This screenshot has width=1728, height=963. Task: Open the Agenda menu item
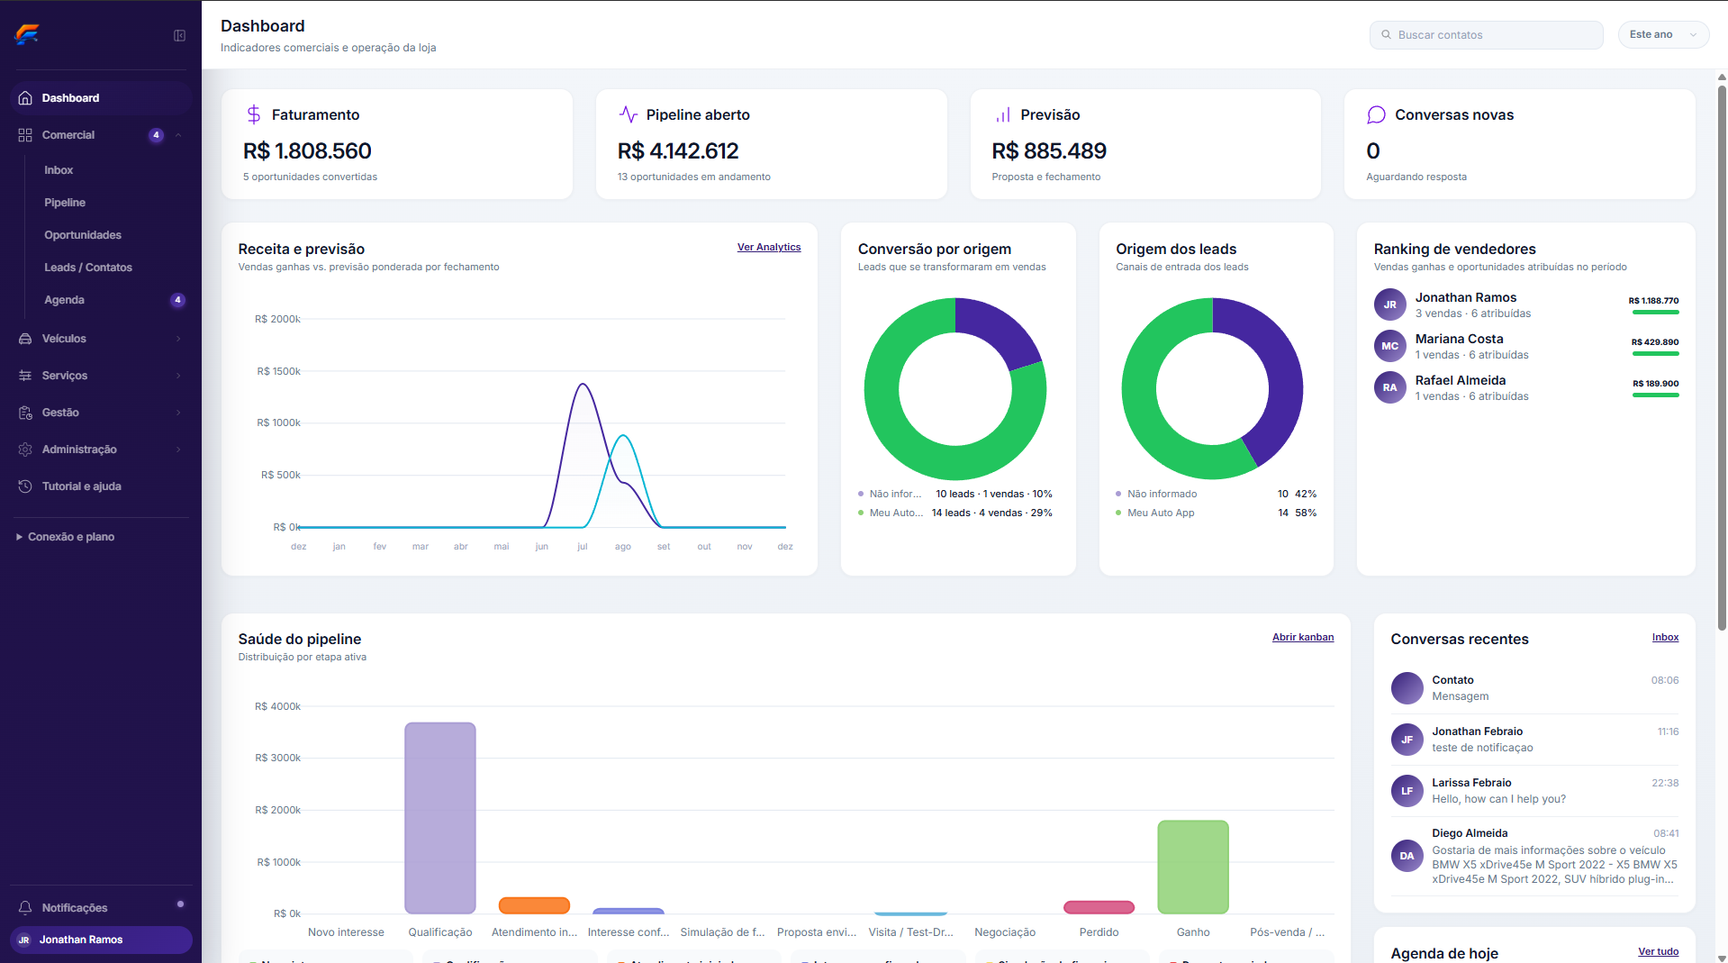[64, 300]
